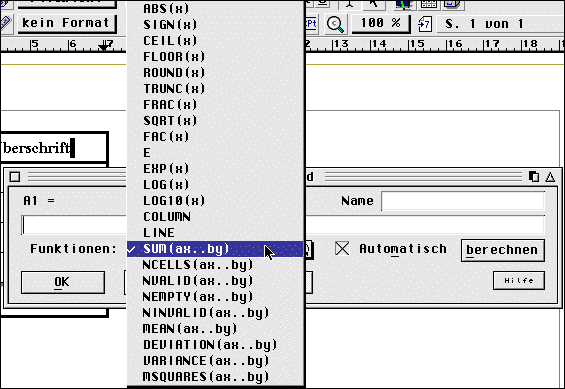Open the 100 % zoom dropdown
The height and width of the screenshot is (389, 565).
pyautogui.click(x=381, y=23)
